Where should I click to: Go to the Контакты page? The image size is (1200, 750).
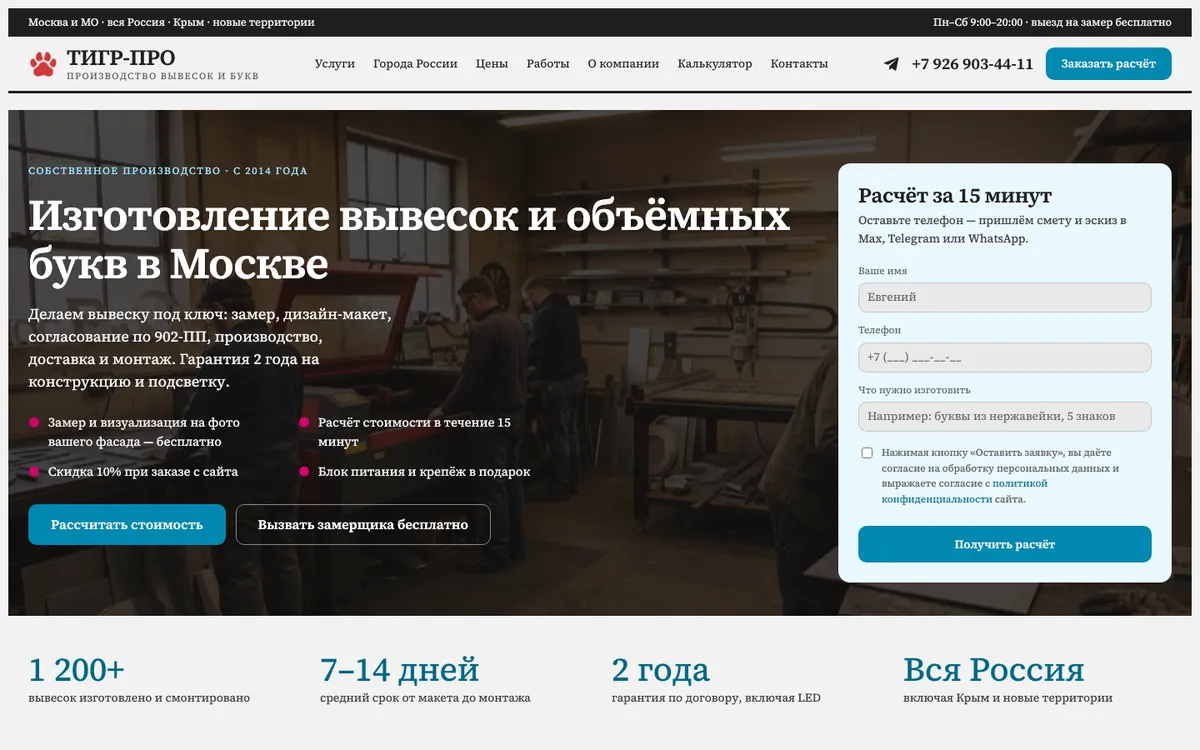[x=799, y=64]
